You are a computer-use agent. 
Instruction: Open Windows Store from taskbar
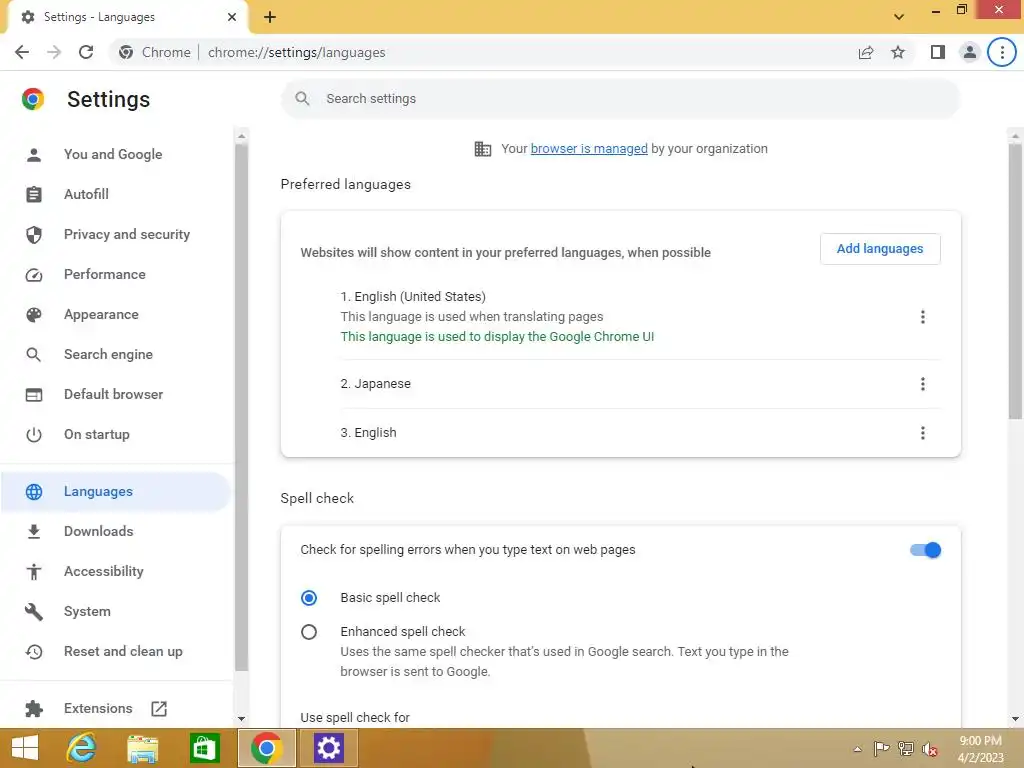click(204, 748)
